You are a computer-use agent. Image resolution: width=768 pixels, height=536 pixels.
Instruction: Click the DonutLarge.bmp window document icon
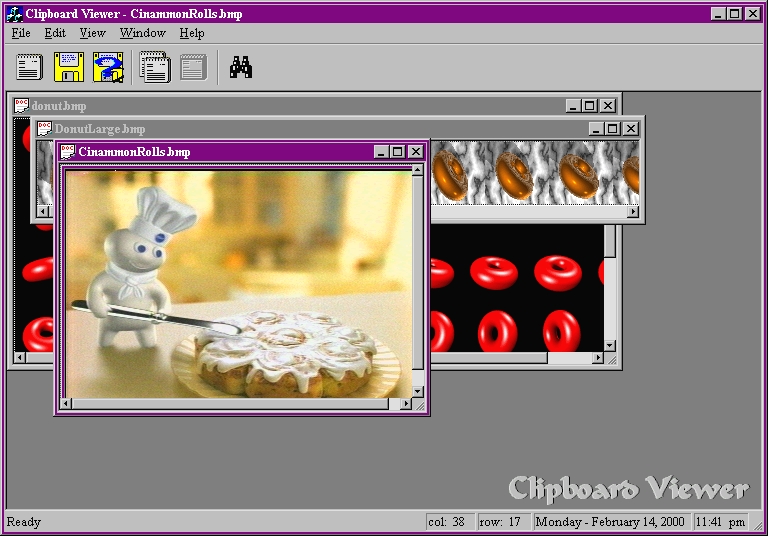coord(44,129)
